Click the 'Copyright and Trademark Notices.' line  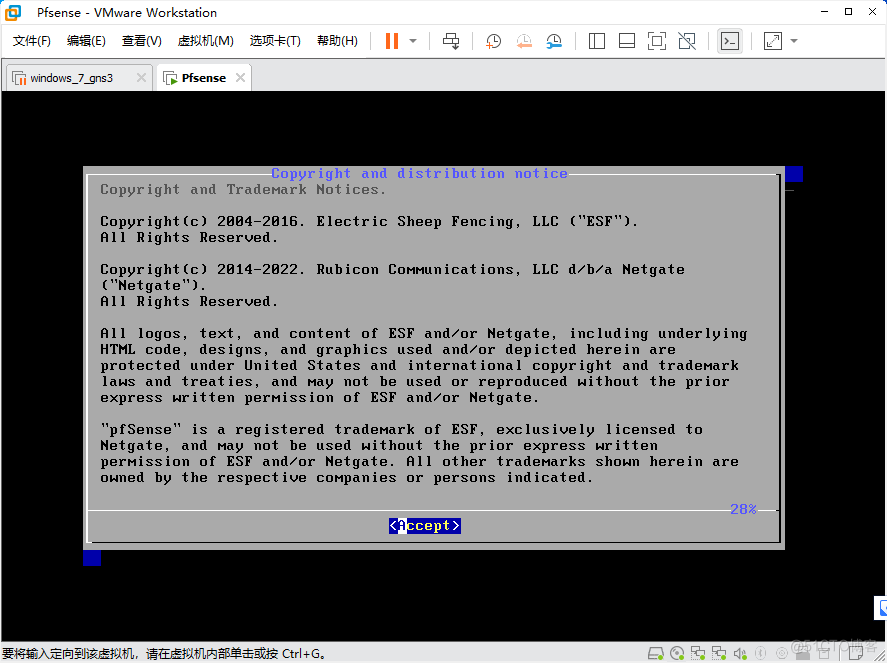pos(243,190)
